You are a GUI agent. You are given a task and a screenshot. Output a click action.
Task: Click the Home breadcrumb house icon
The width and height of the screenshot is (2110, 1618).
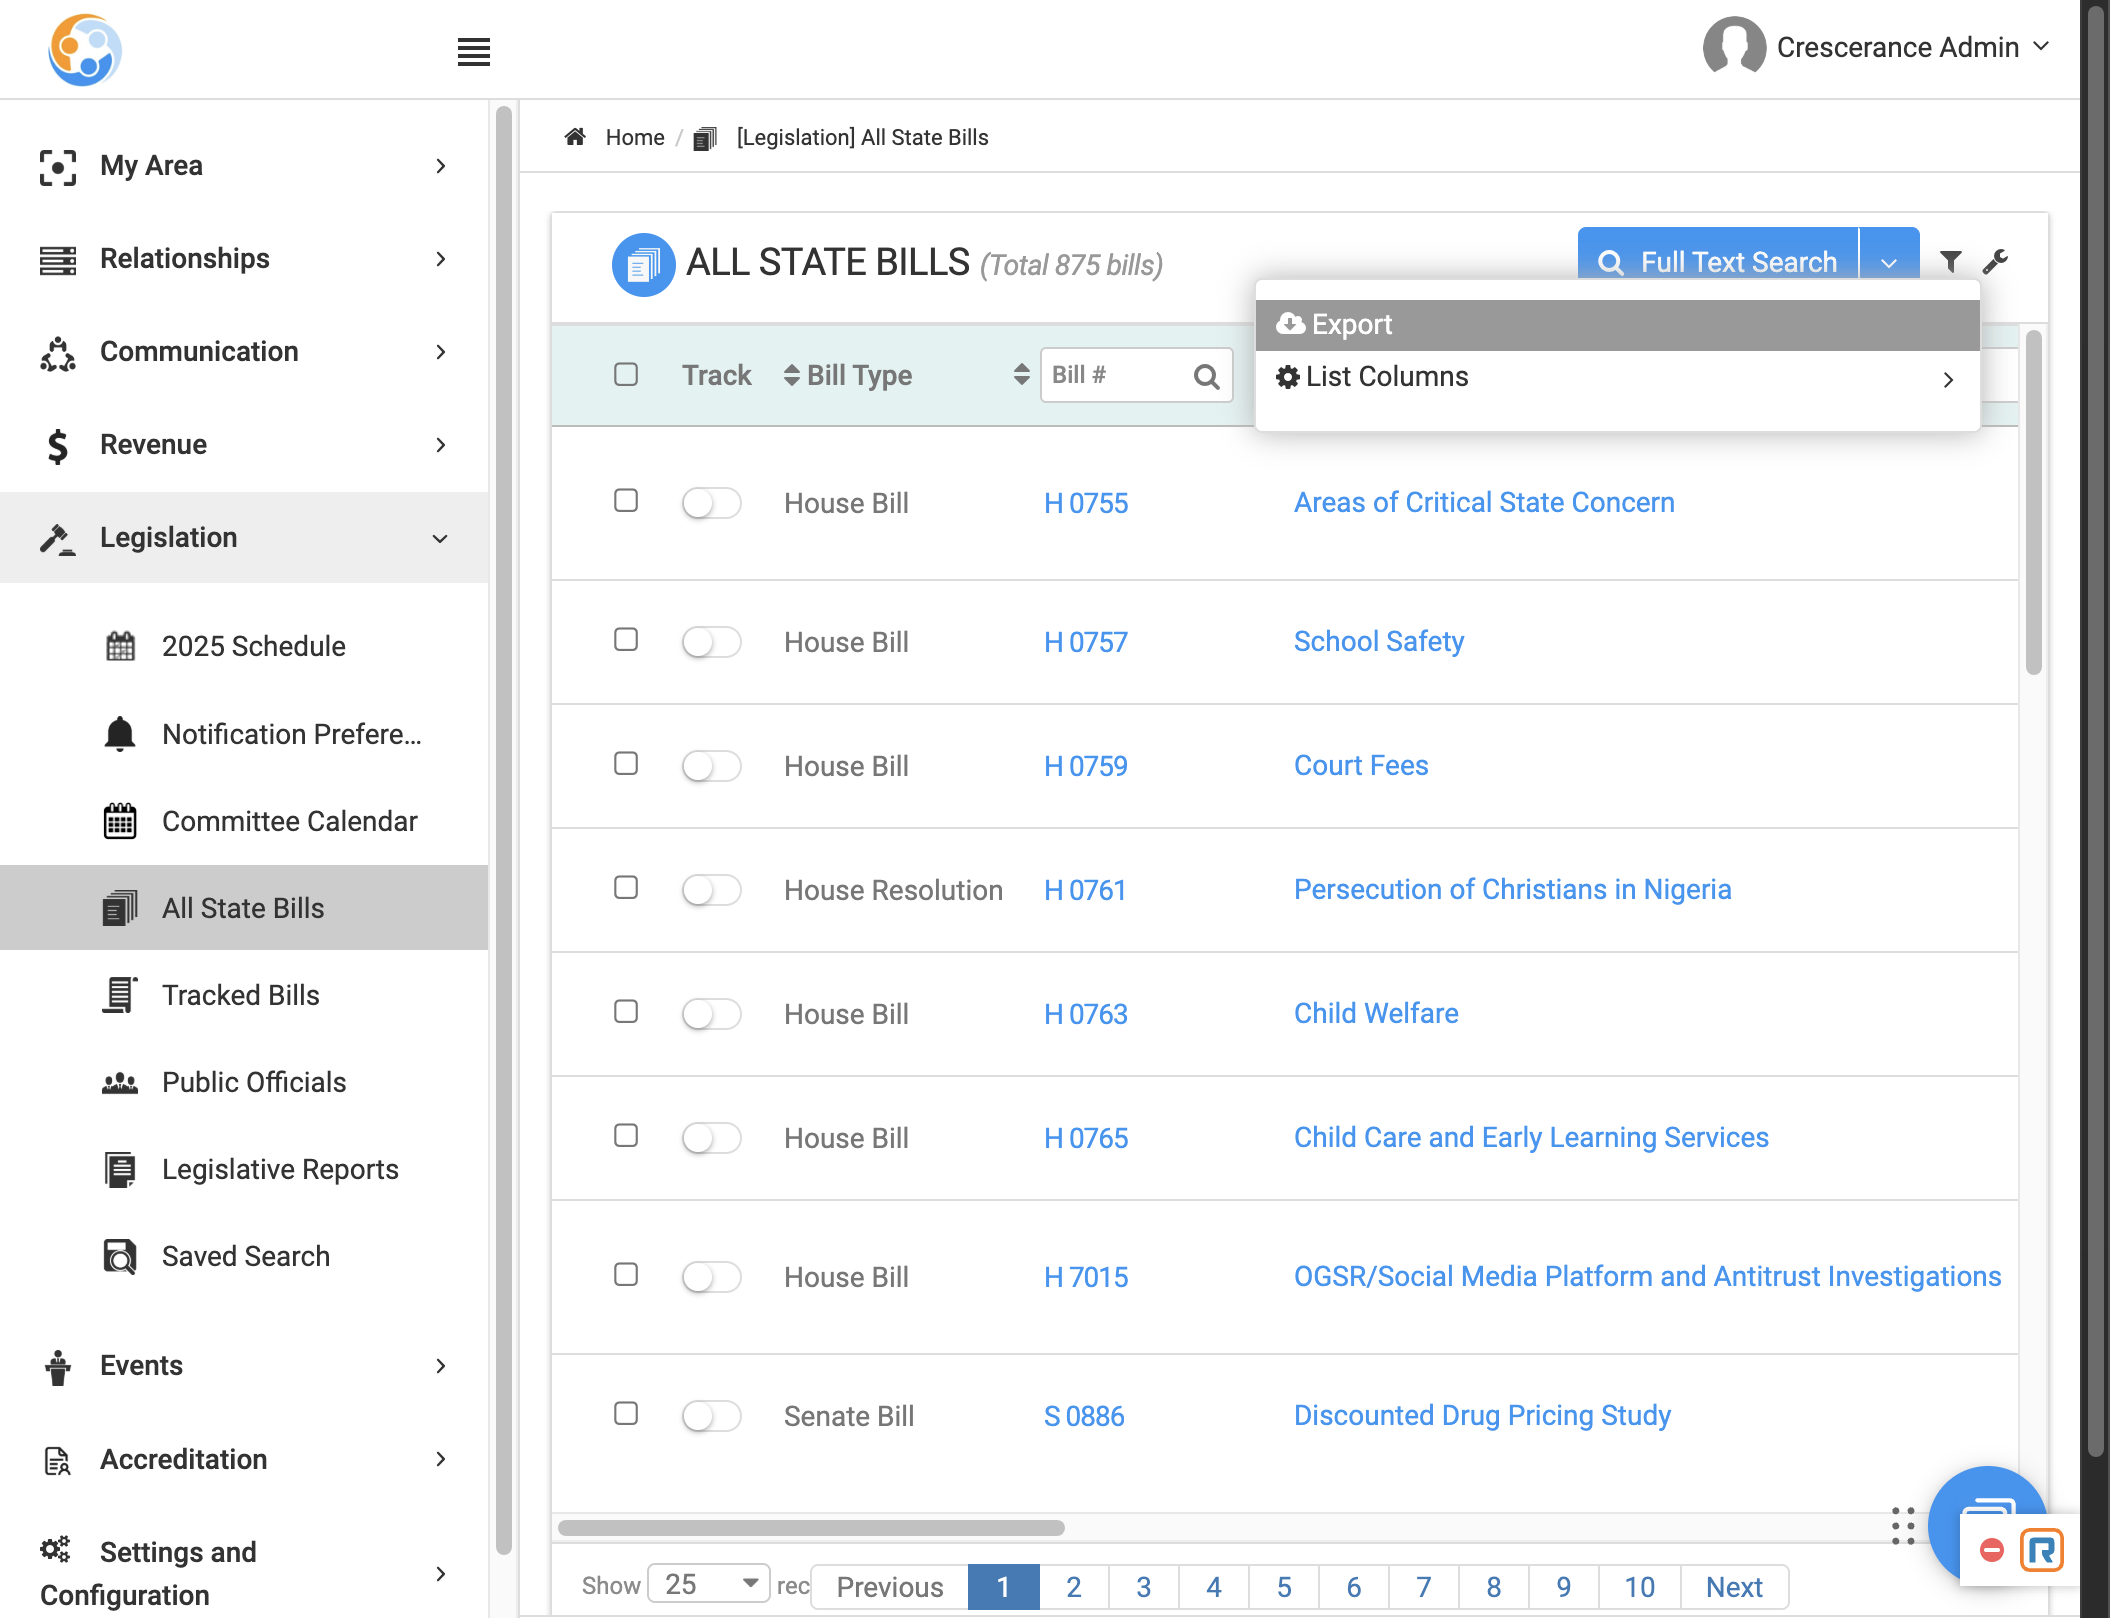575,137
